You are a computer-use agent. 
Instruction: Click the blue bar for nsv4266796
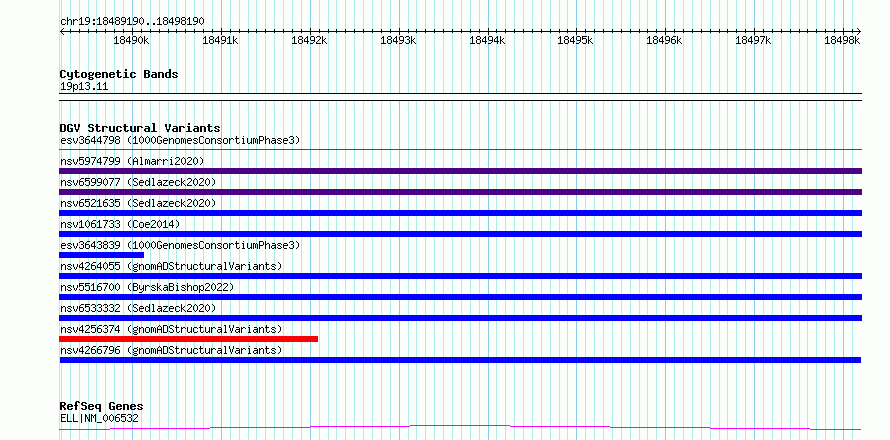(x=460, y=360)
